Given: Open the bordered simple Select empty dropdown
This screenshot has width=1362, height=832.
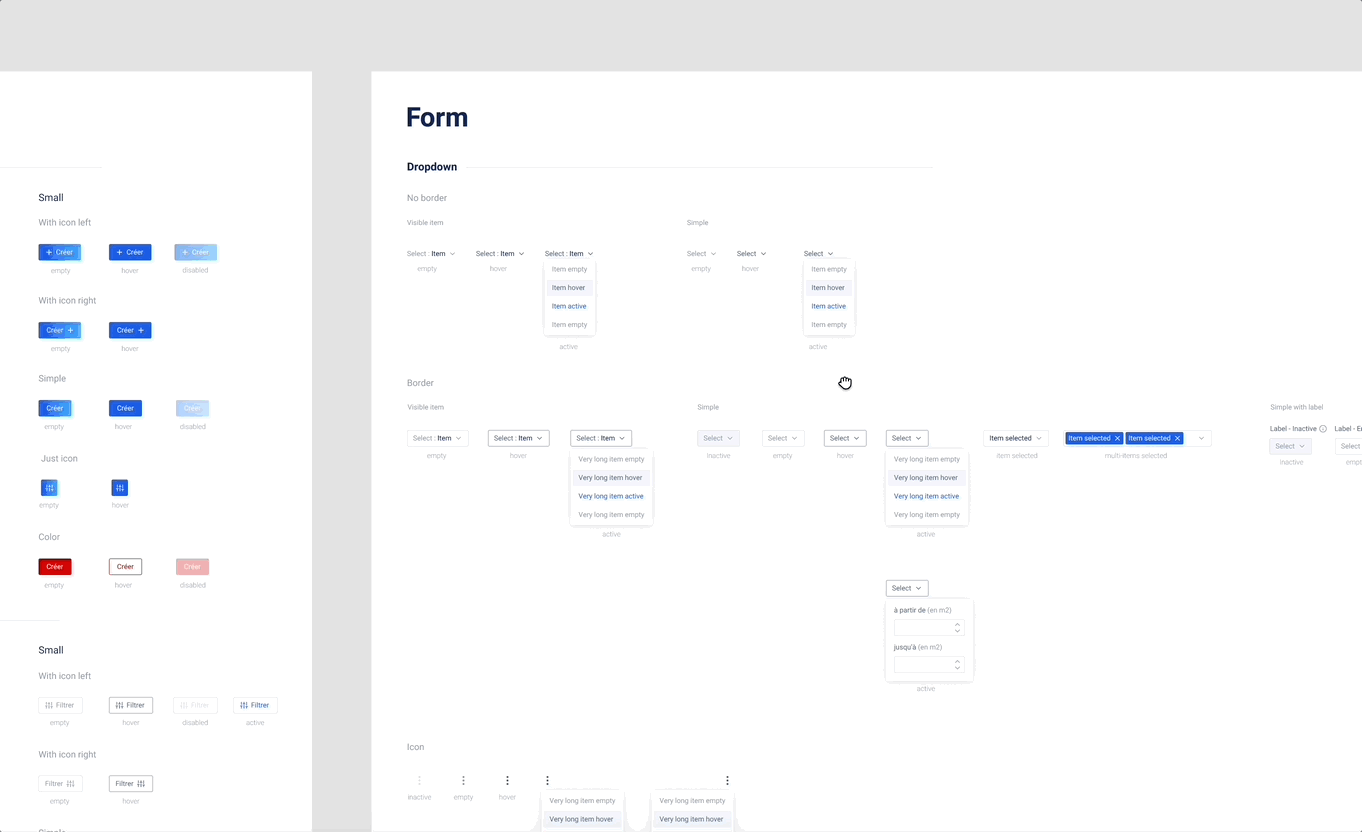Looking at the screenshot, I should point(783,438).
